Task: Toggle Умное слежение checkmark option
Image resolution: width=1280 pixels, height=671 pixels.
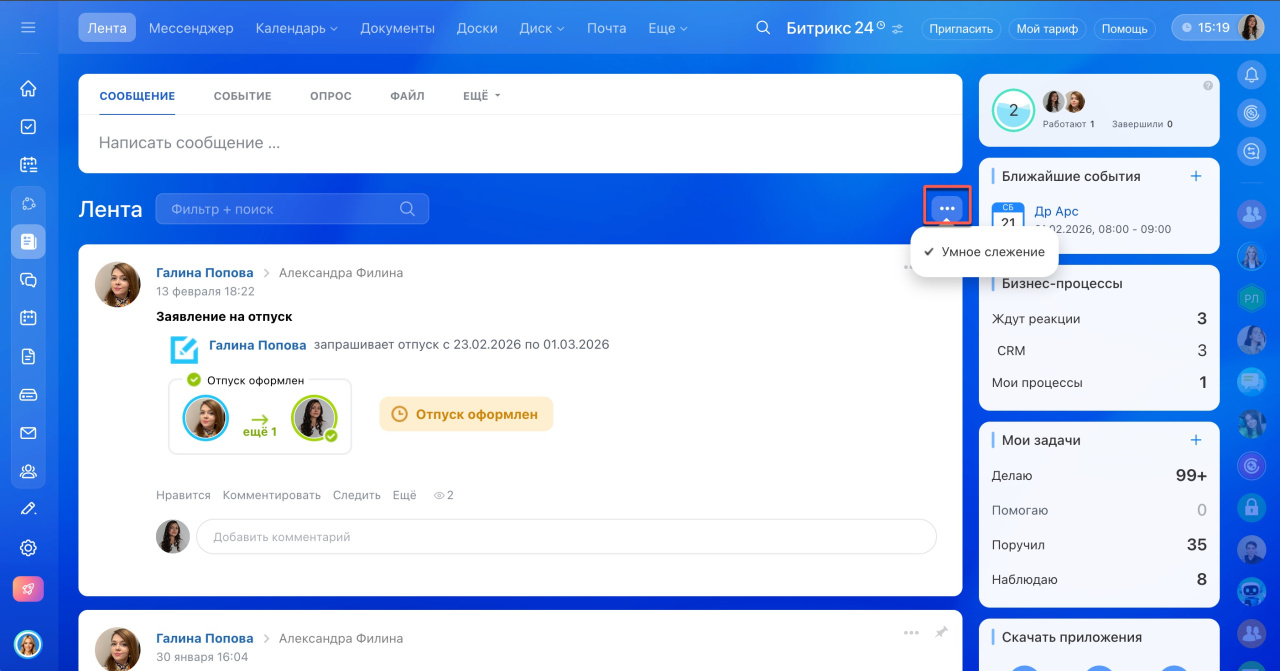Action: pos(984,252)
